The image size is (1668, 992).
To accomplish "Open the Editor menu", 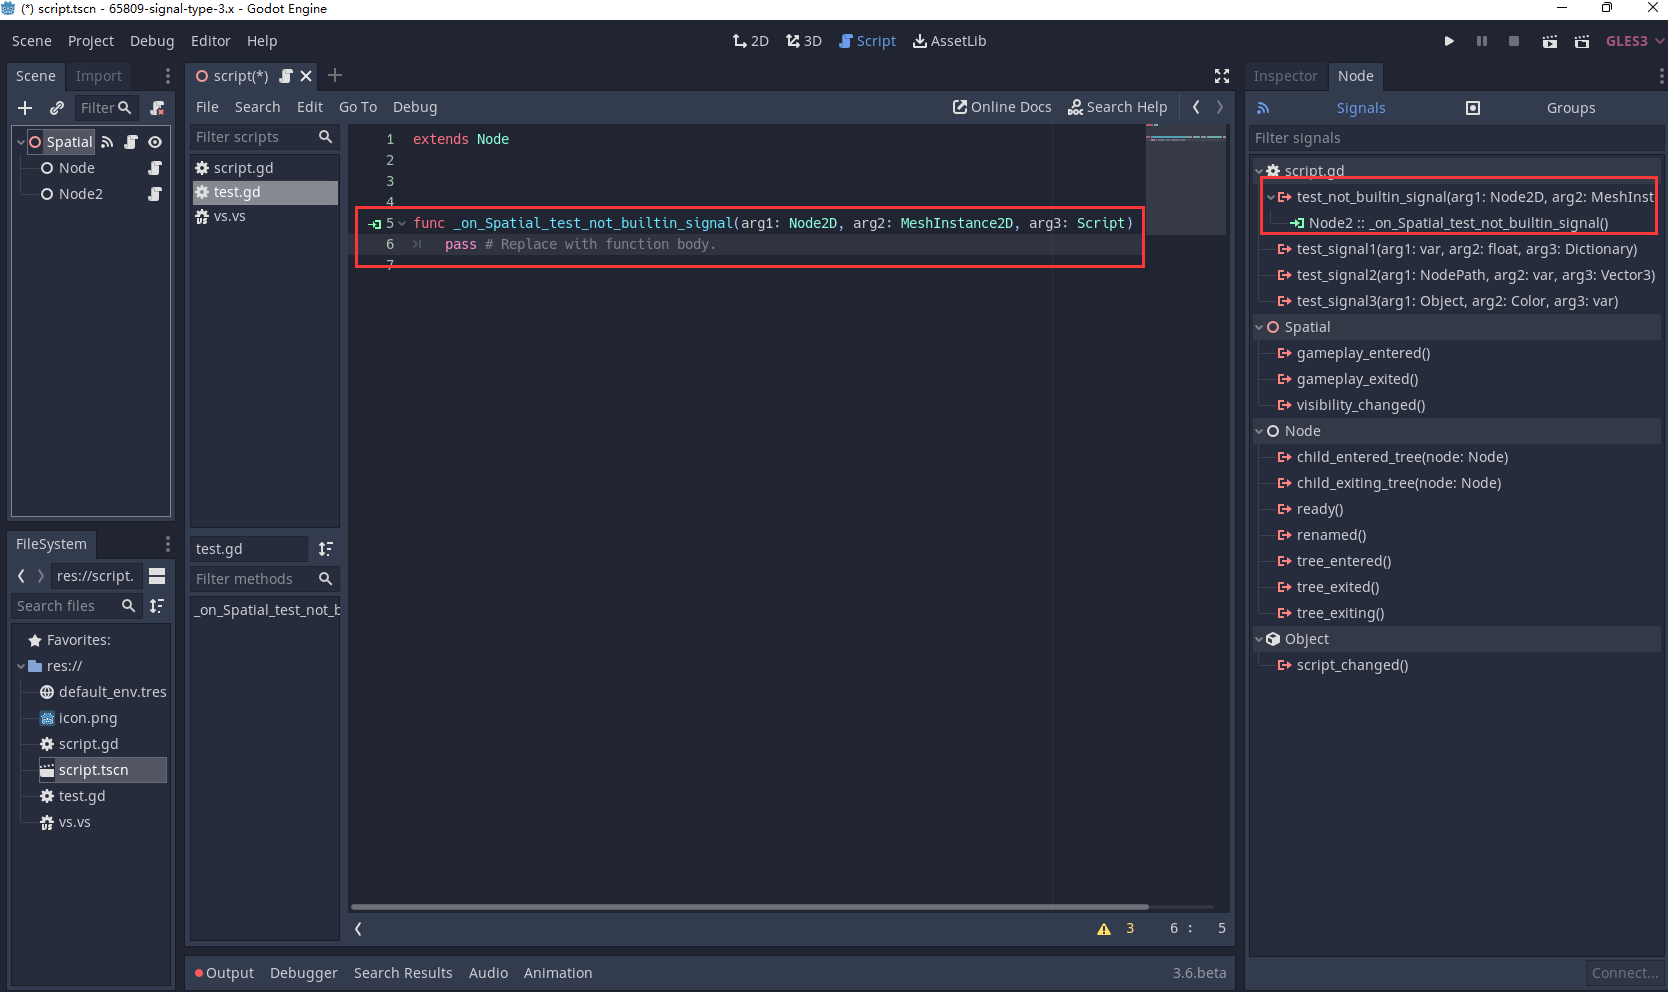I will (211, 41).
